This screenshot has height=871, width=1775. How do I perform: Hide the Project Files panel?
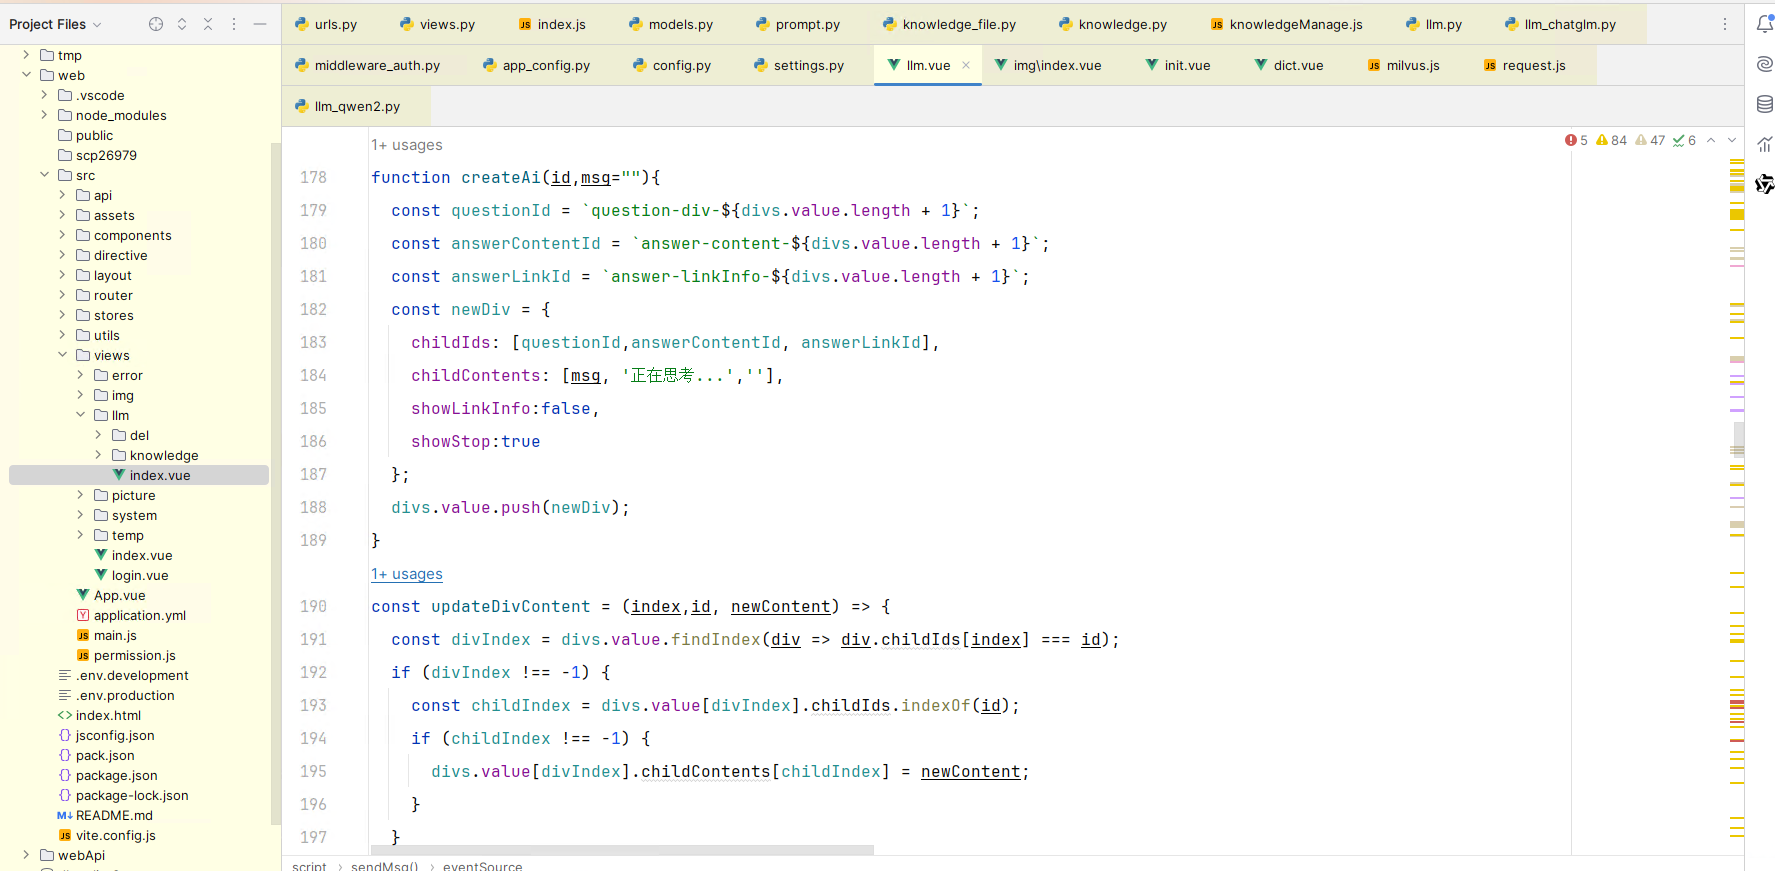click(x=260, y=24)
